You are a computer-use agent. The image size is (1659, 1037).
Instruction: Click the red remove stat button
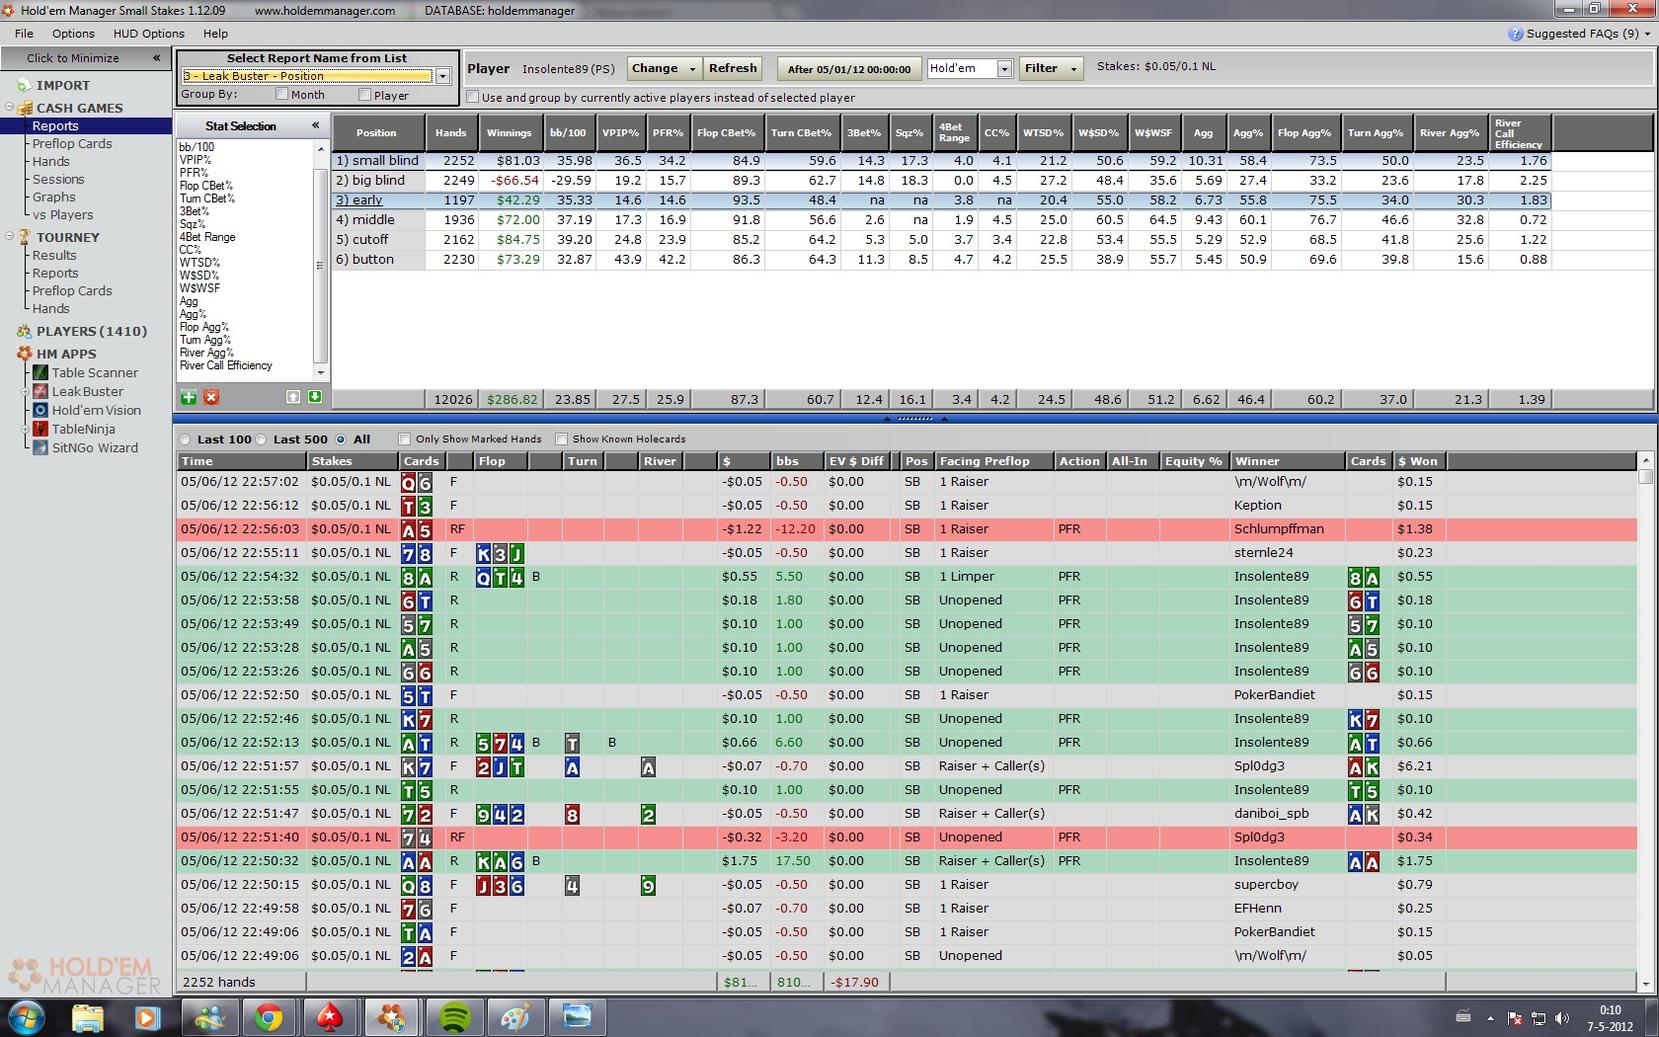point(211,398)
